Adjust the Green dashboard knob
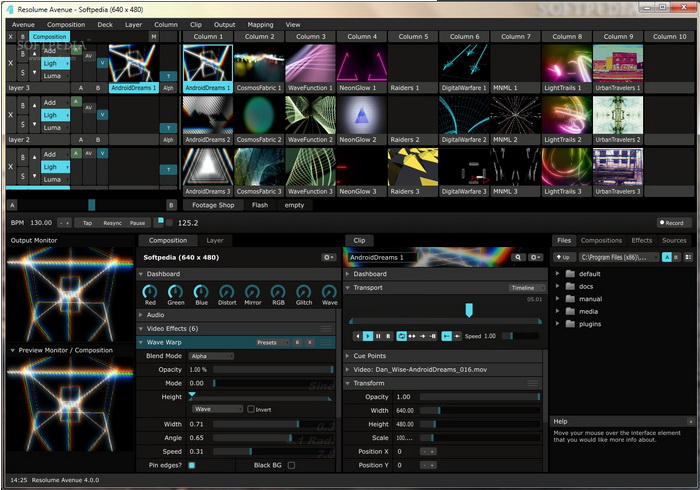Image resolution: width=700 pixels, height=490 pixels. pos(175,292)
